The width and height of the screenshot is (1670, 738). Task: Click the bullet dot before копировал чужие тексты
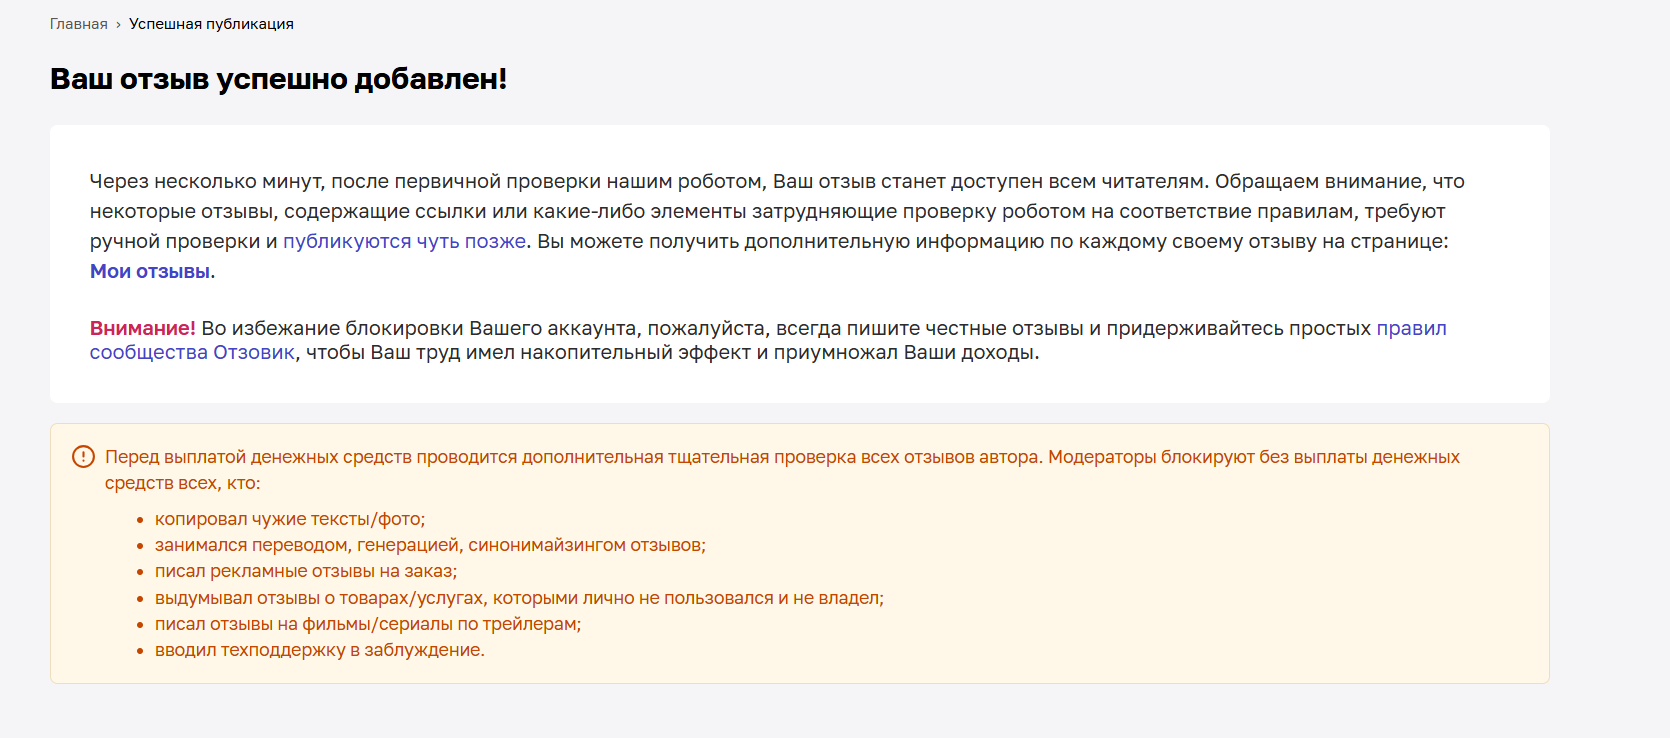[x=141, y=520]
